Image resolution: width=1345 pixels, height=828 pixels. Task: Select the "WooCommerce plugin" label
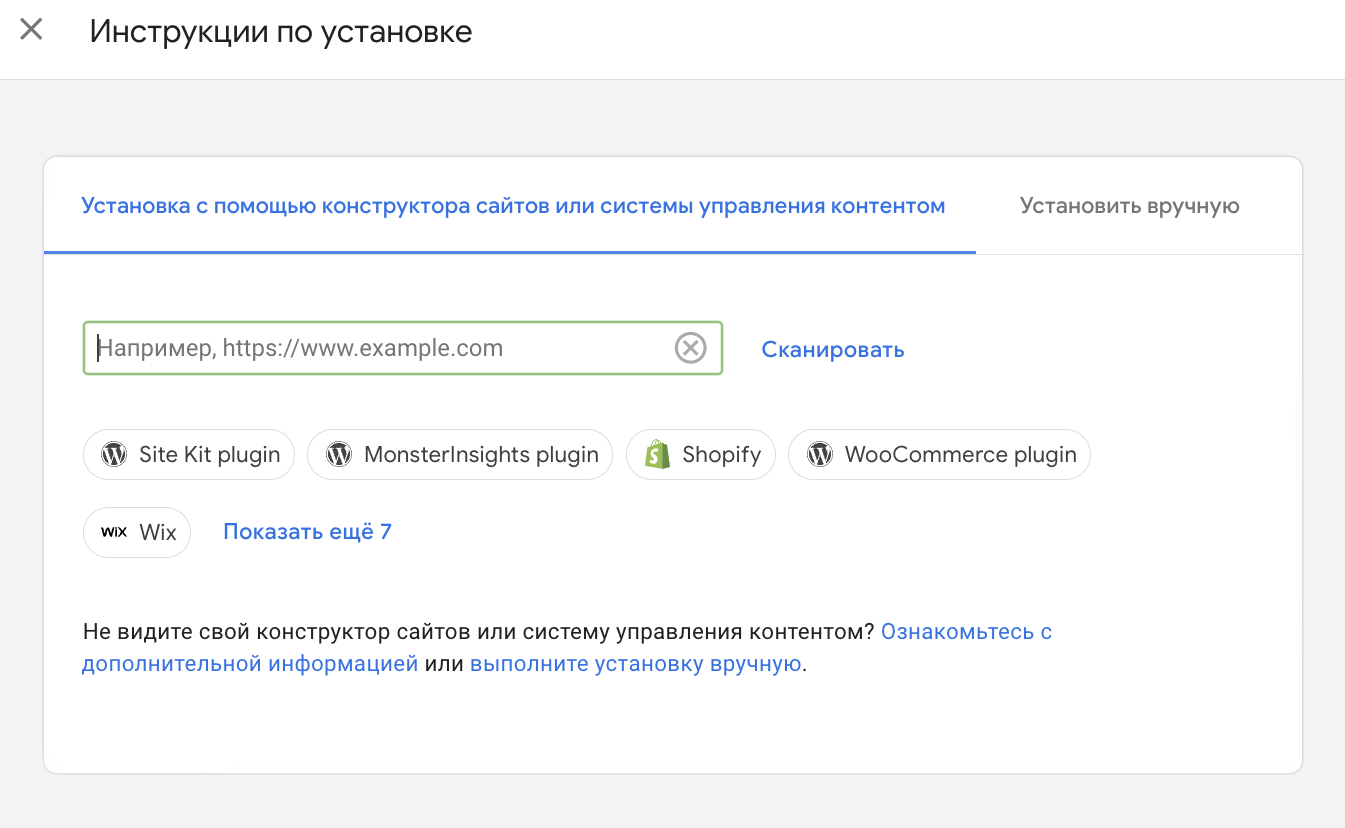(x=960, y=455)
